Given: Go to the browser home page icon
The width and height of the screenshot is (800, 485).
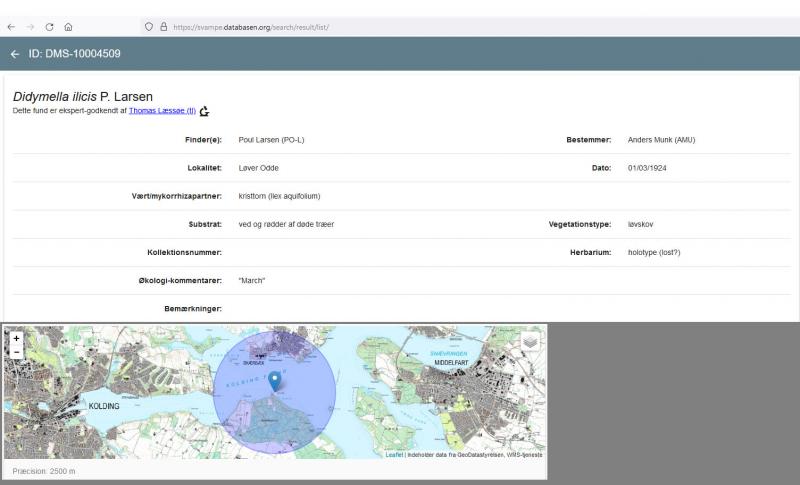Looking at the screenshot, I should 68,27.
